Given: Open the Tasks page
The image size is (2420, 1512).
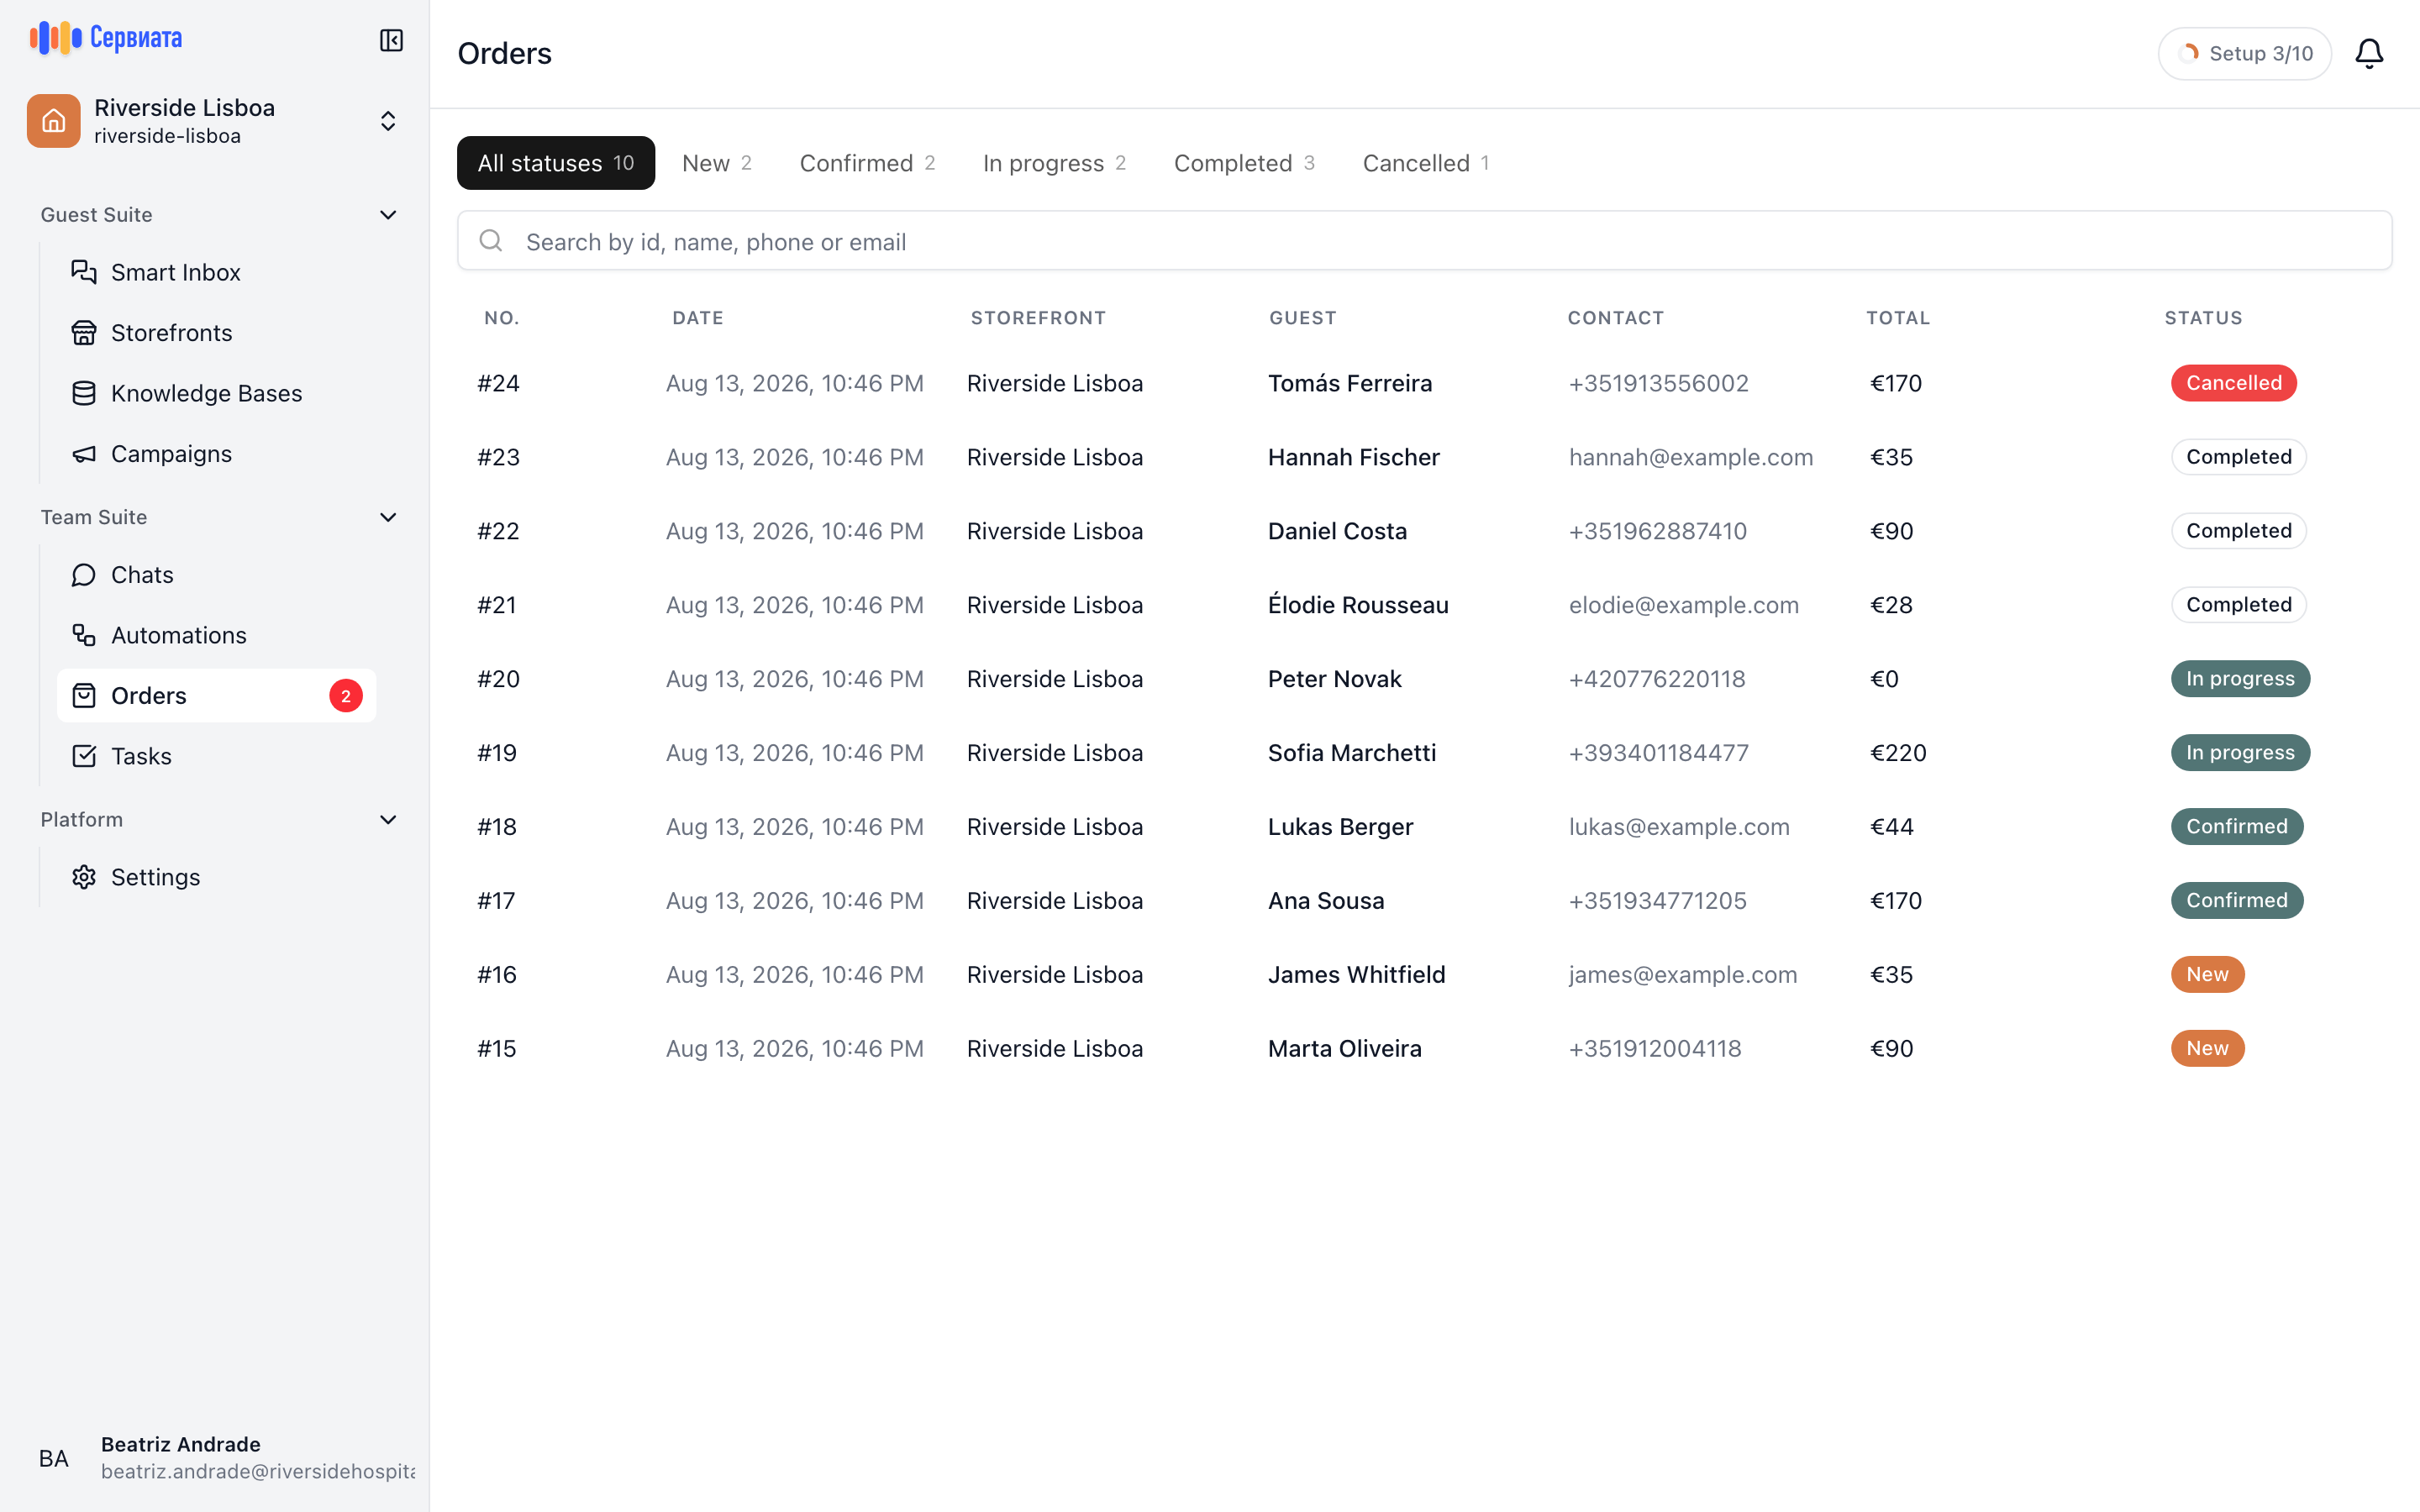Looking at the screenshot, I should [217, 756].
